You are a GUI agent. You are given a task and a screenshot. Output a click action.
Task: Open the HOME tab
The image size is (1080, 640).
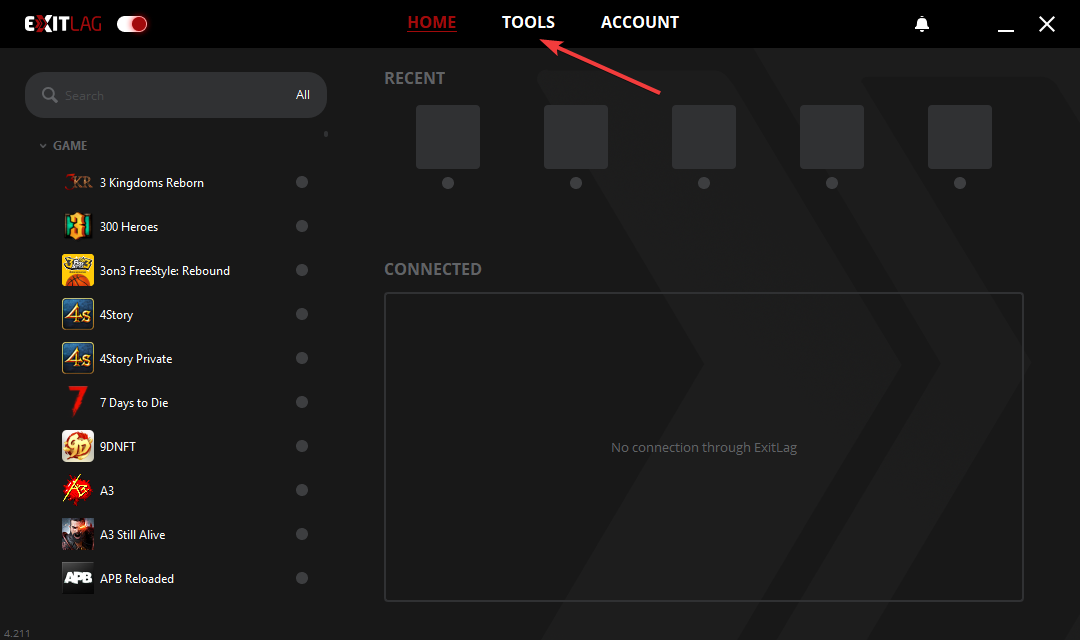click(x=432, y=22)
